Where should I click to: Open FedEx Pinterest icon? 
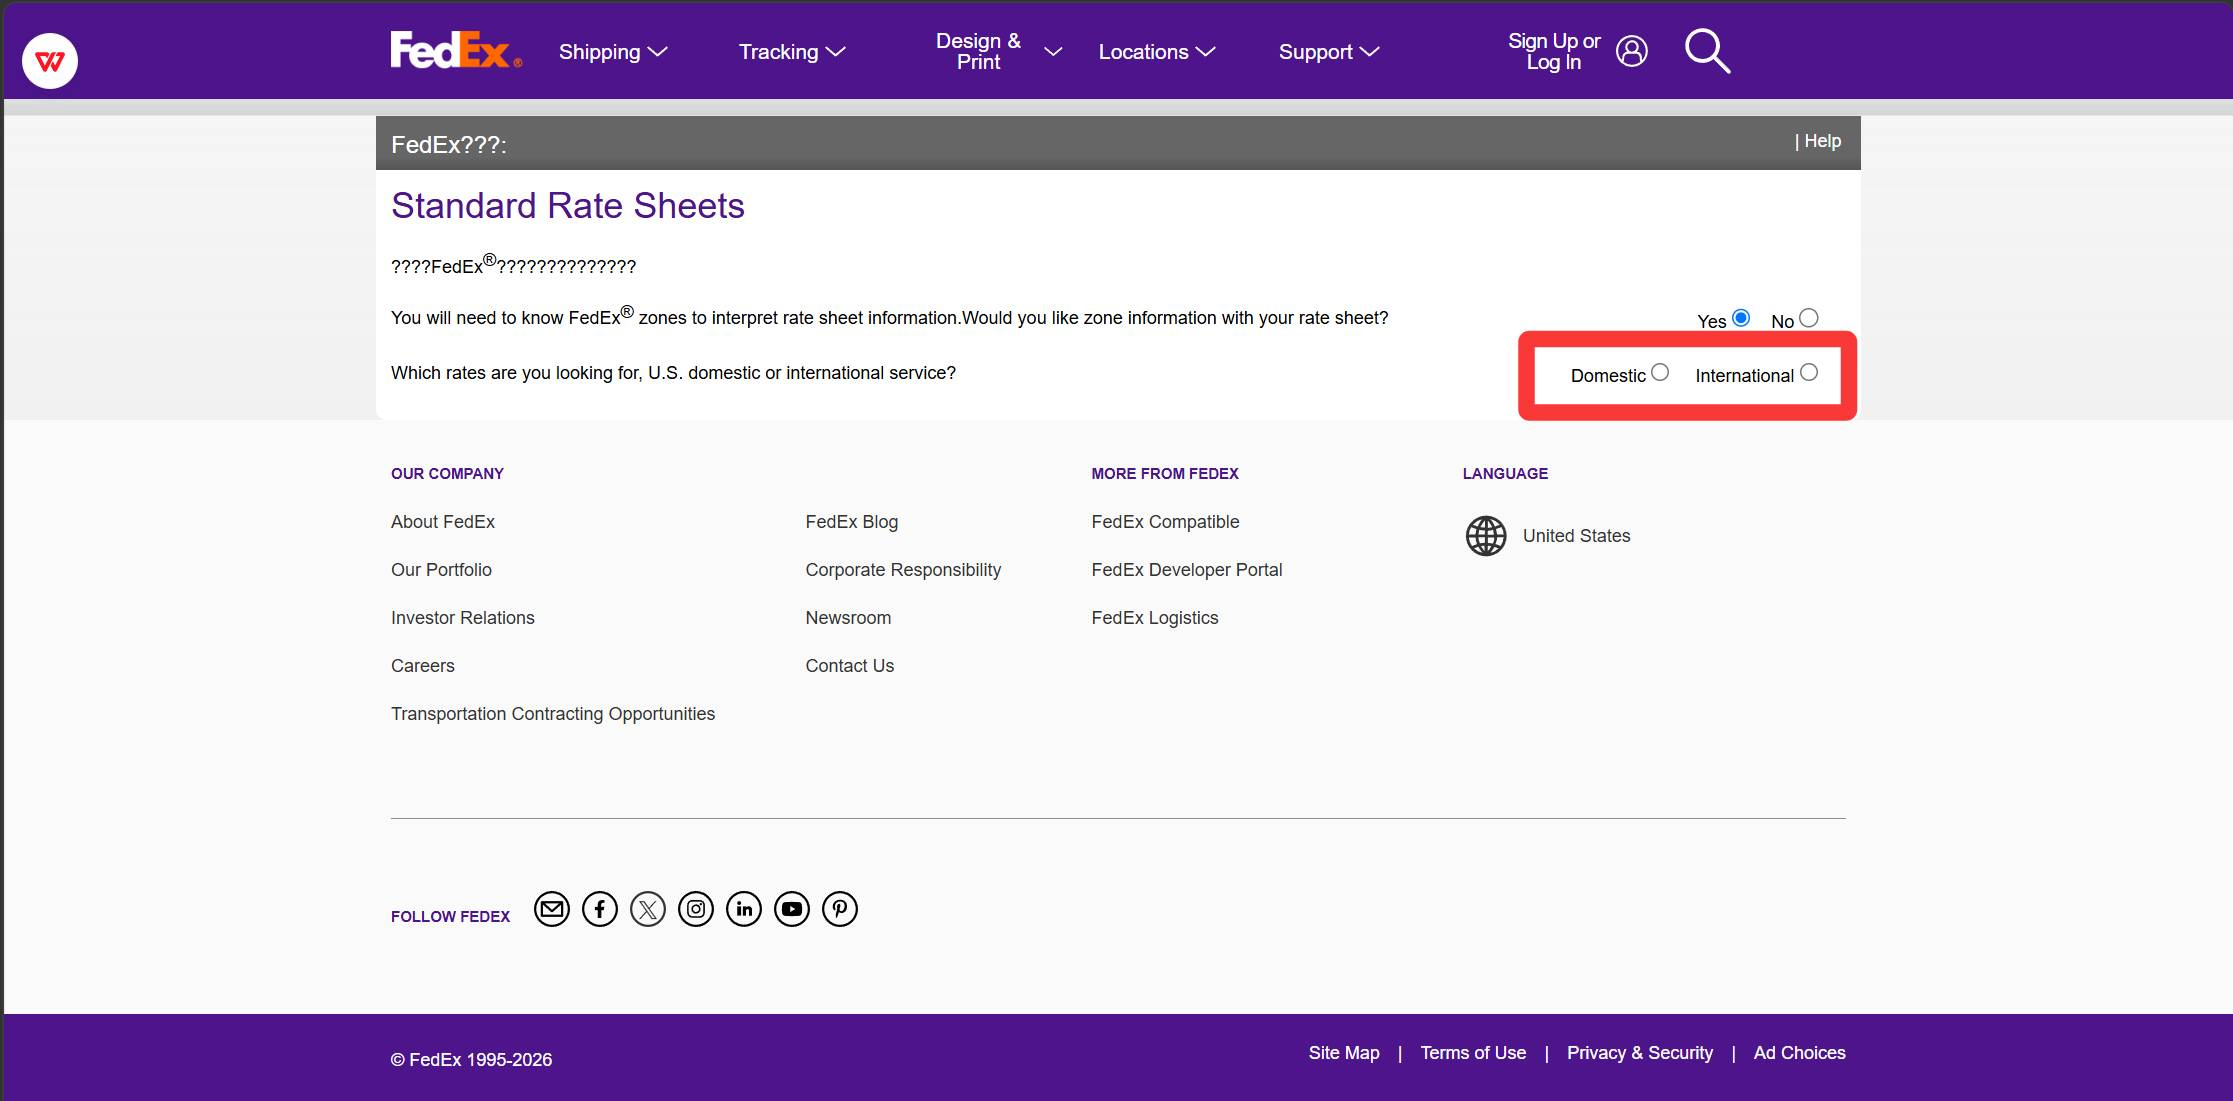click(840, 909)
